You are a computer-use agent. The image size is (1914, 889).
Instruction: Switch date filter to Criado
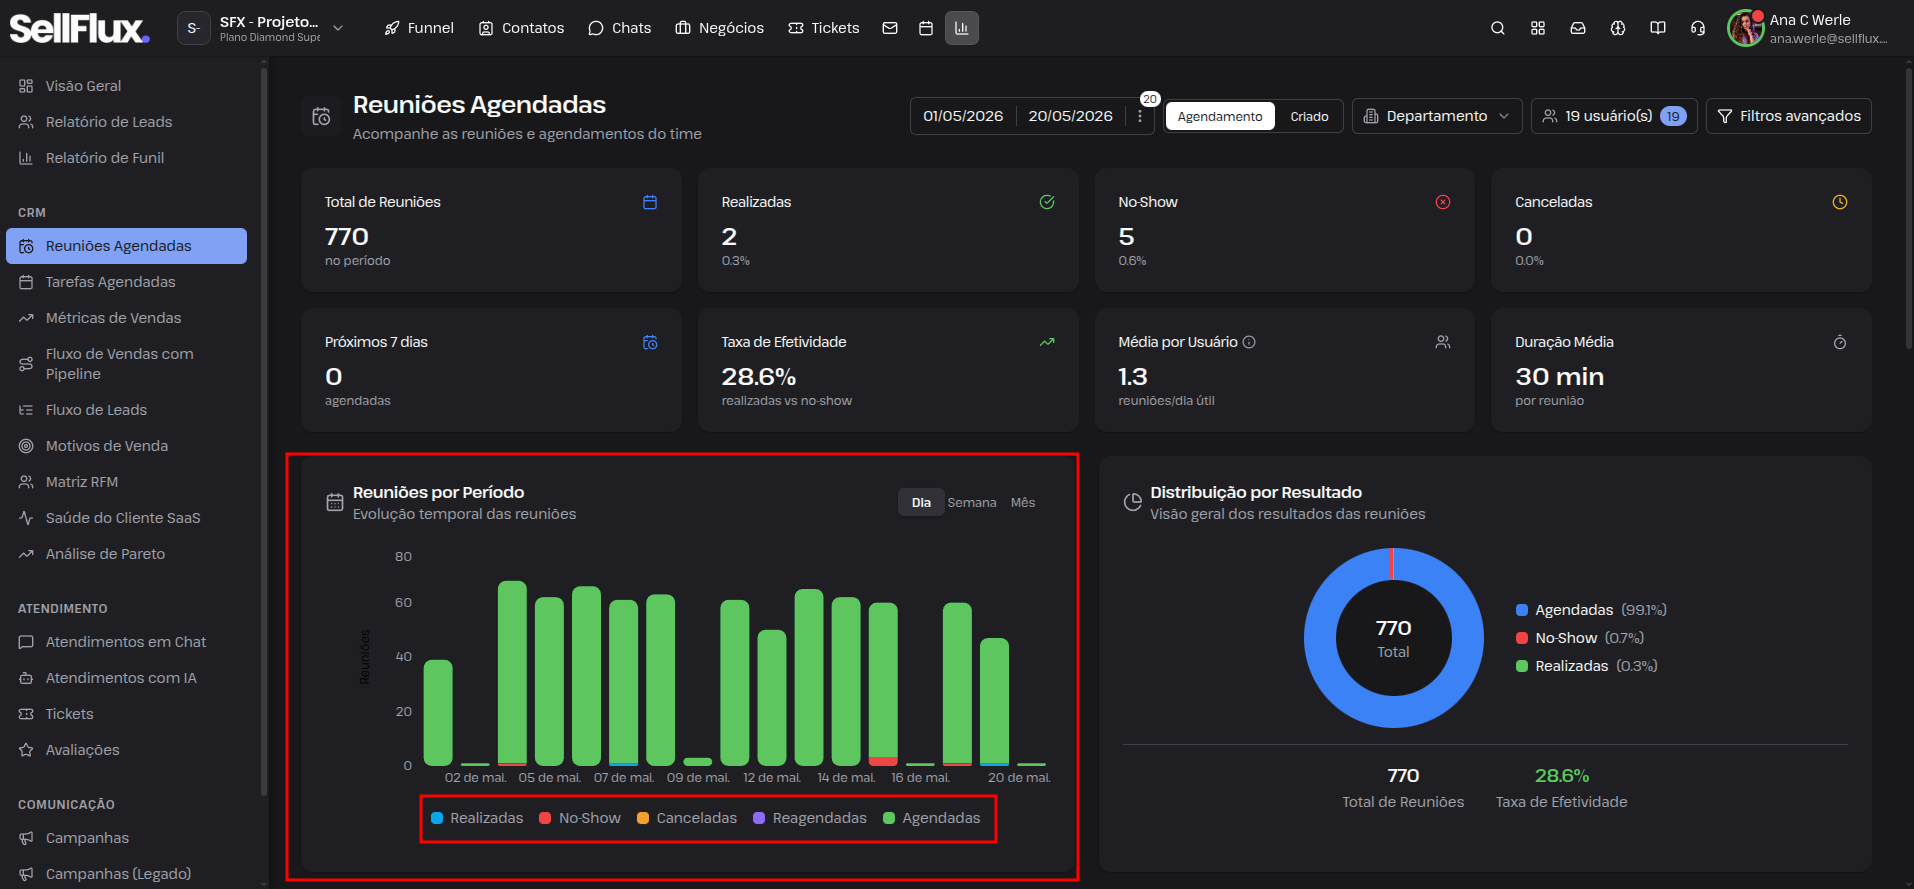click(1309, 116)
